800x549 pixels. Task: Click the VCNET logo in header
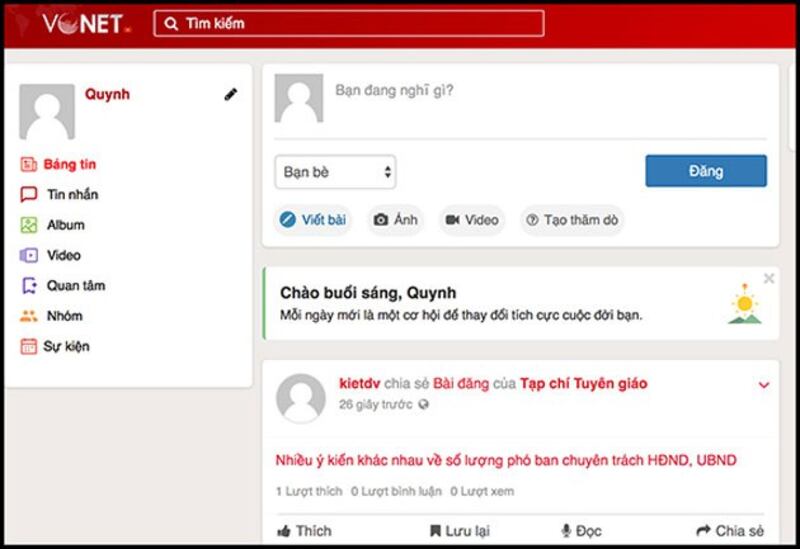[83, 24]
